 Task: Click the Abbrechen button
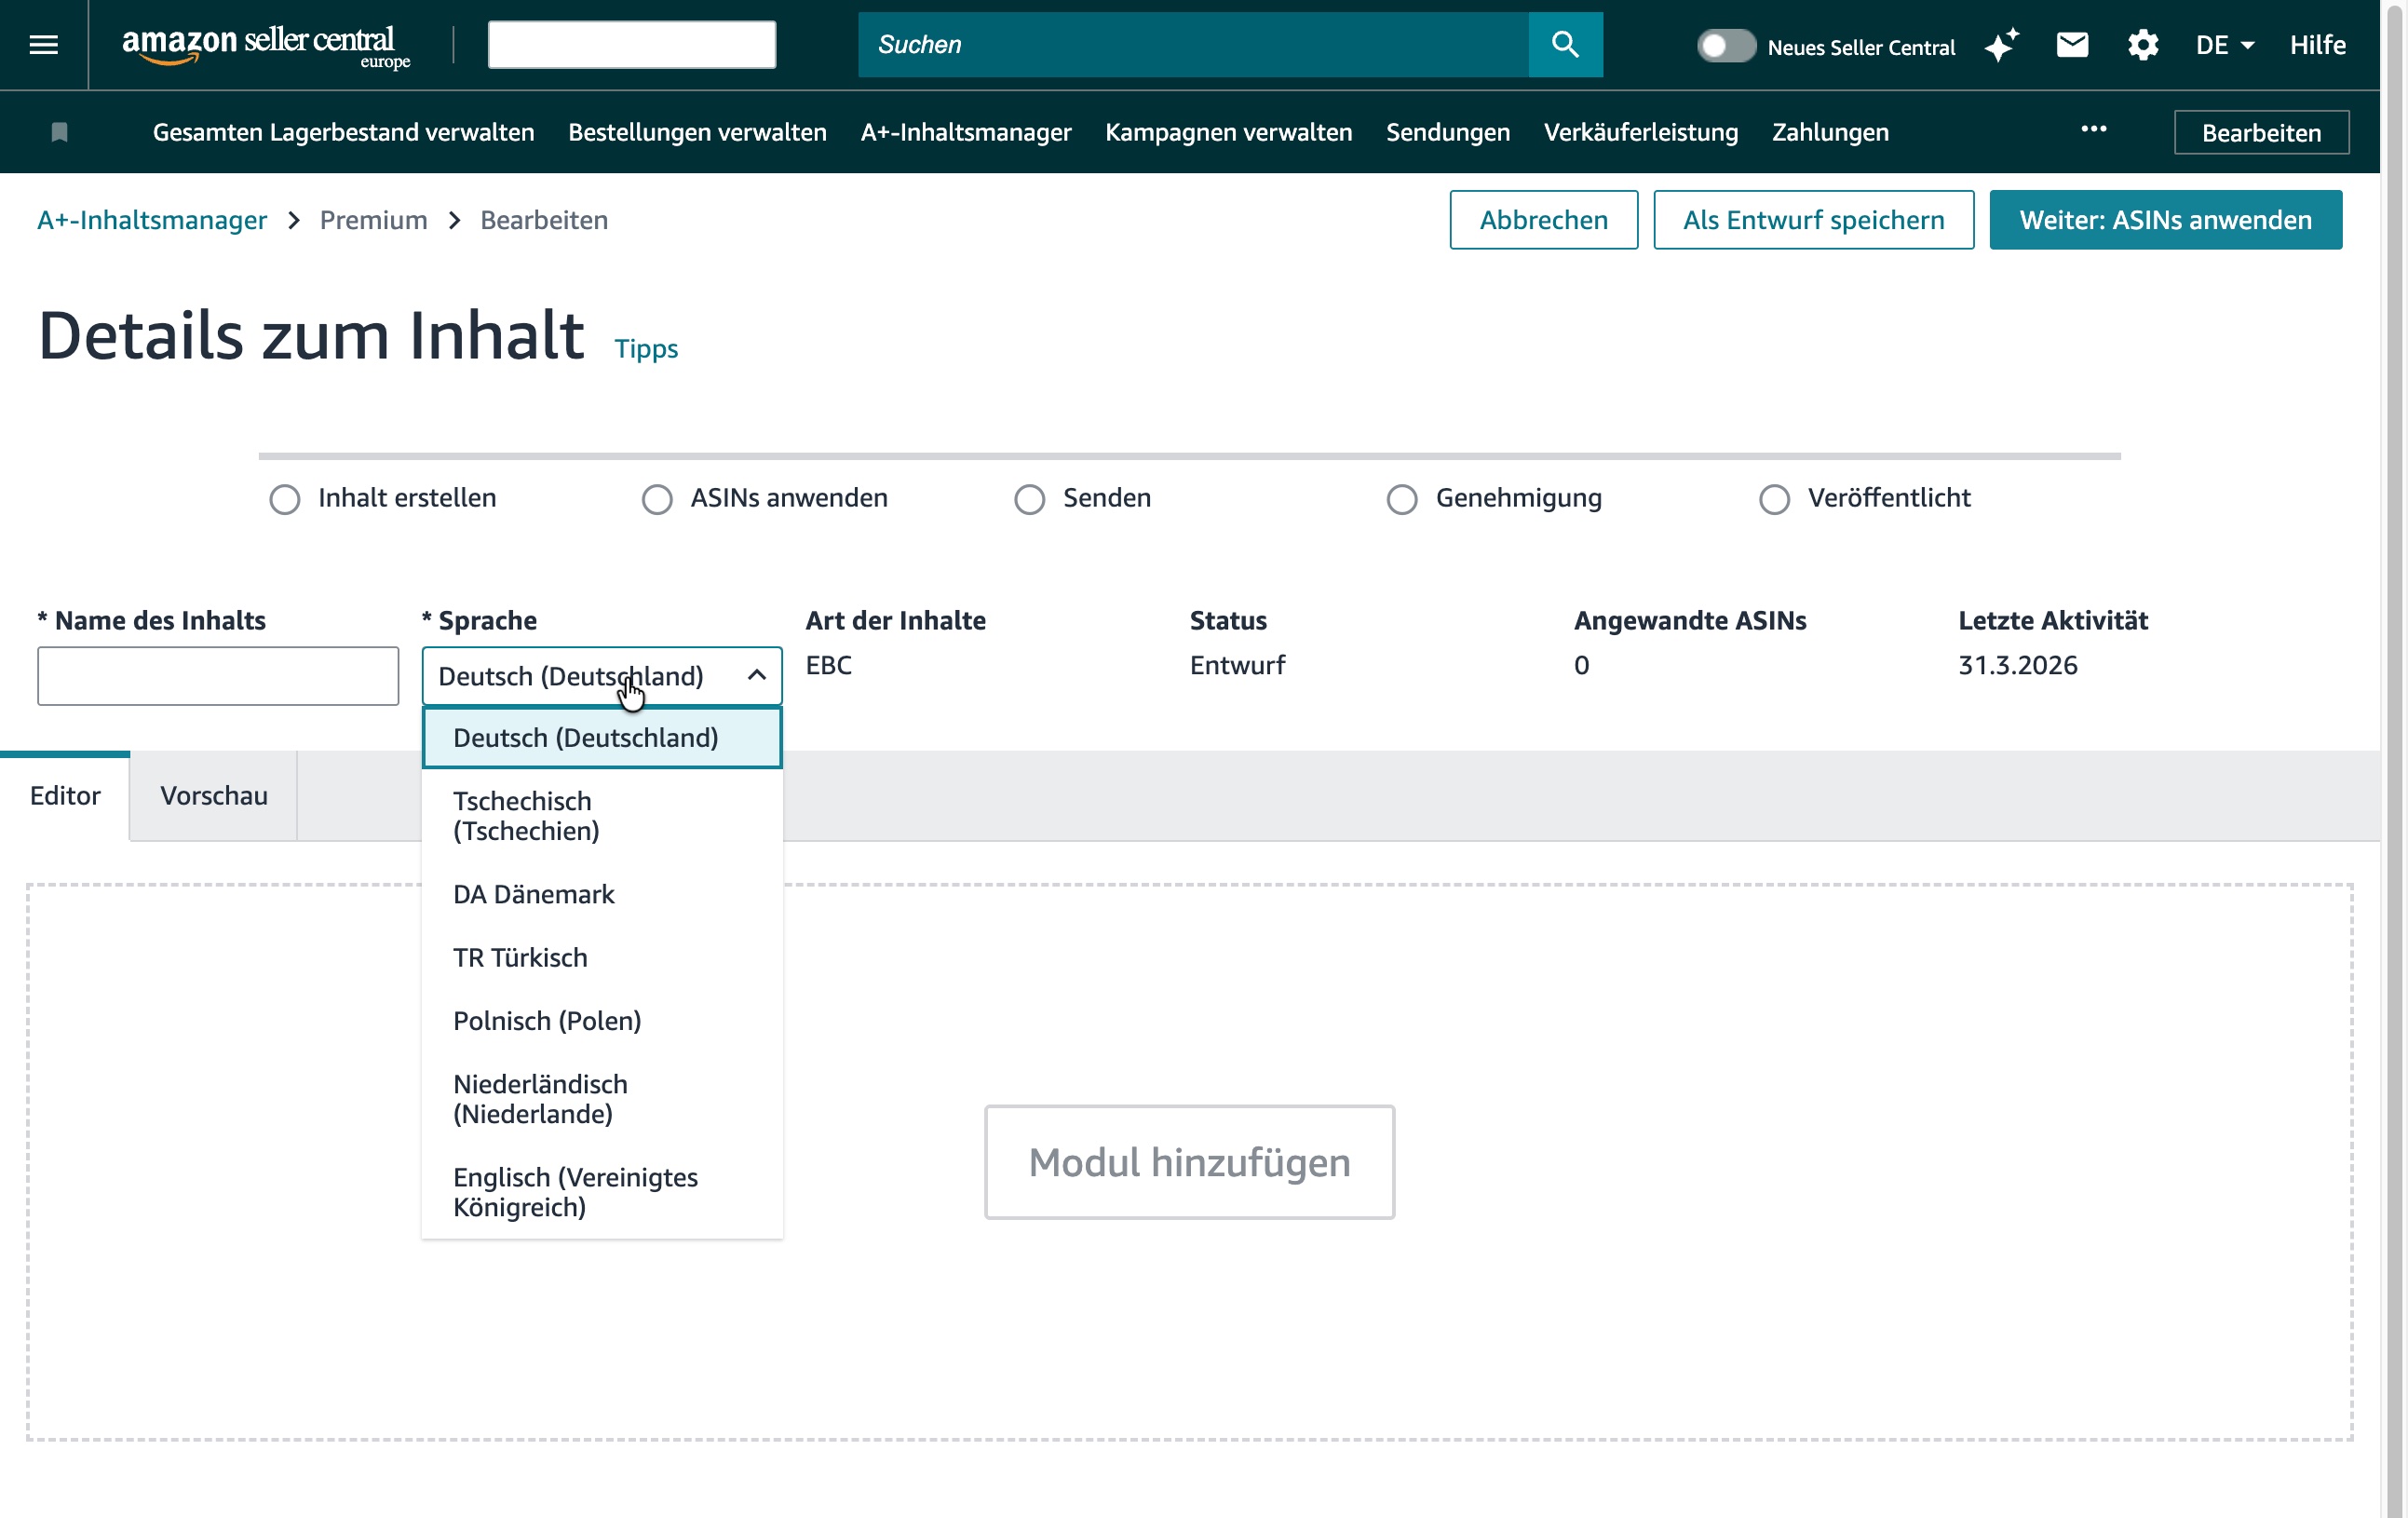pos(1543,220)
